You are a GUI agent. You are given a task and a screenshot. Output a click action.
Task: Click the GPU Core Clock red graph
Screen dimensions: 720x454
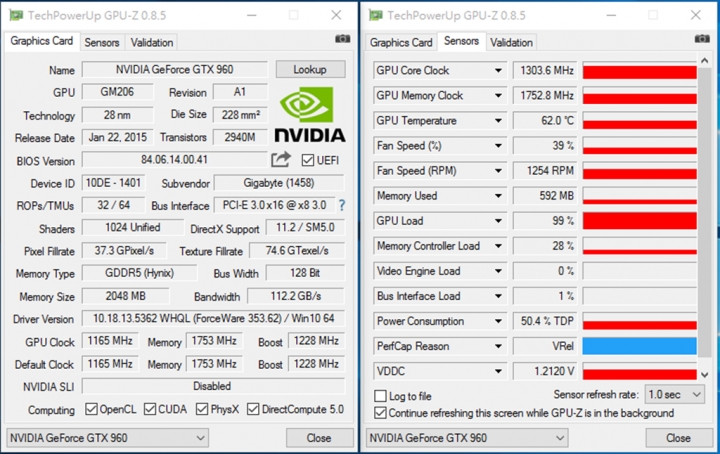(x=640, y=71)
